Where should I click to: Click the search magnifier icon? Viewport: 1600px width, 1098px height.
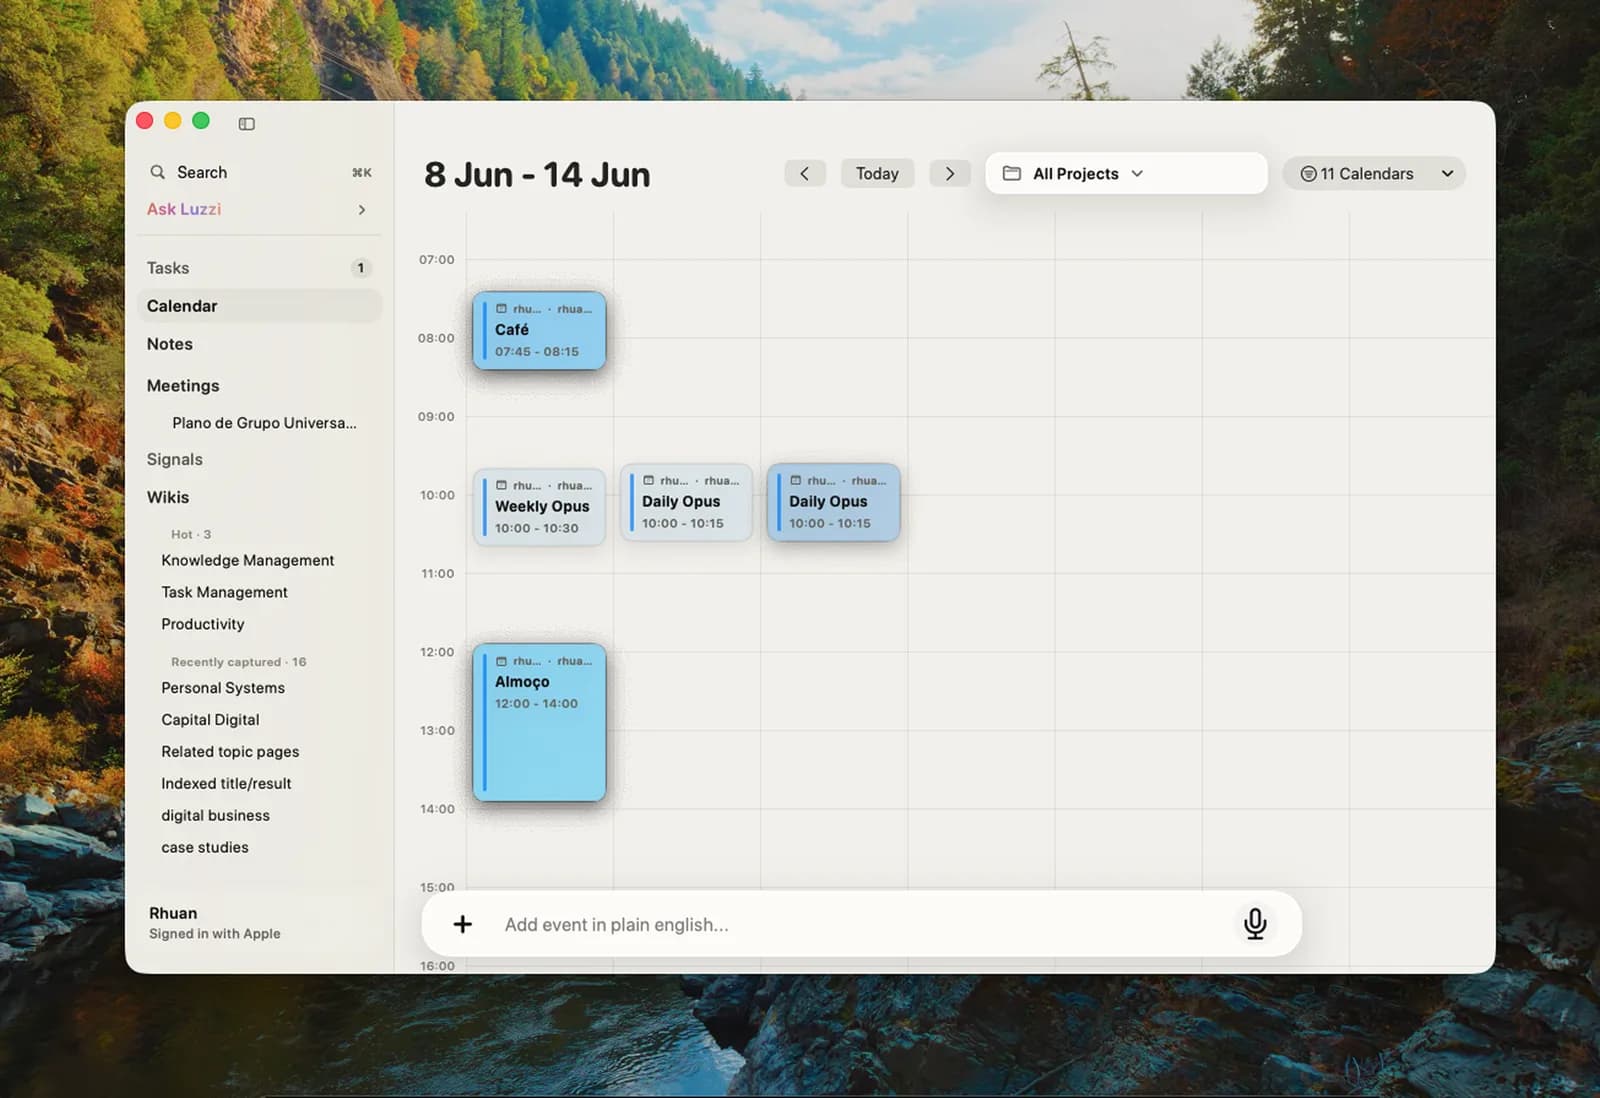(158, 172)
